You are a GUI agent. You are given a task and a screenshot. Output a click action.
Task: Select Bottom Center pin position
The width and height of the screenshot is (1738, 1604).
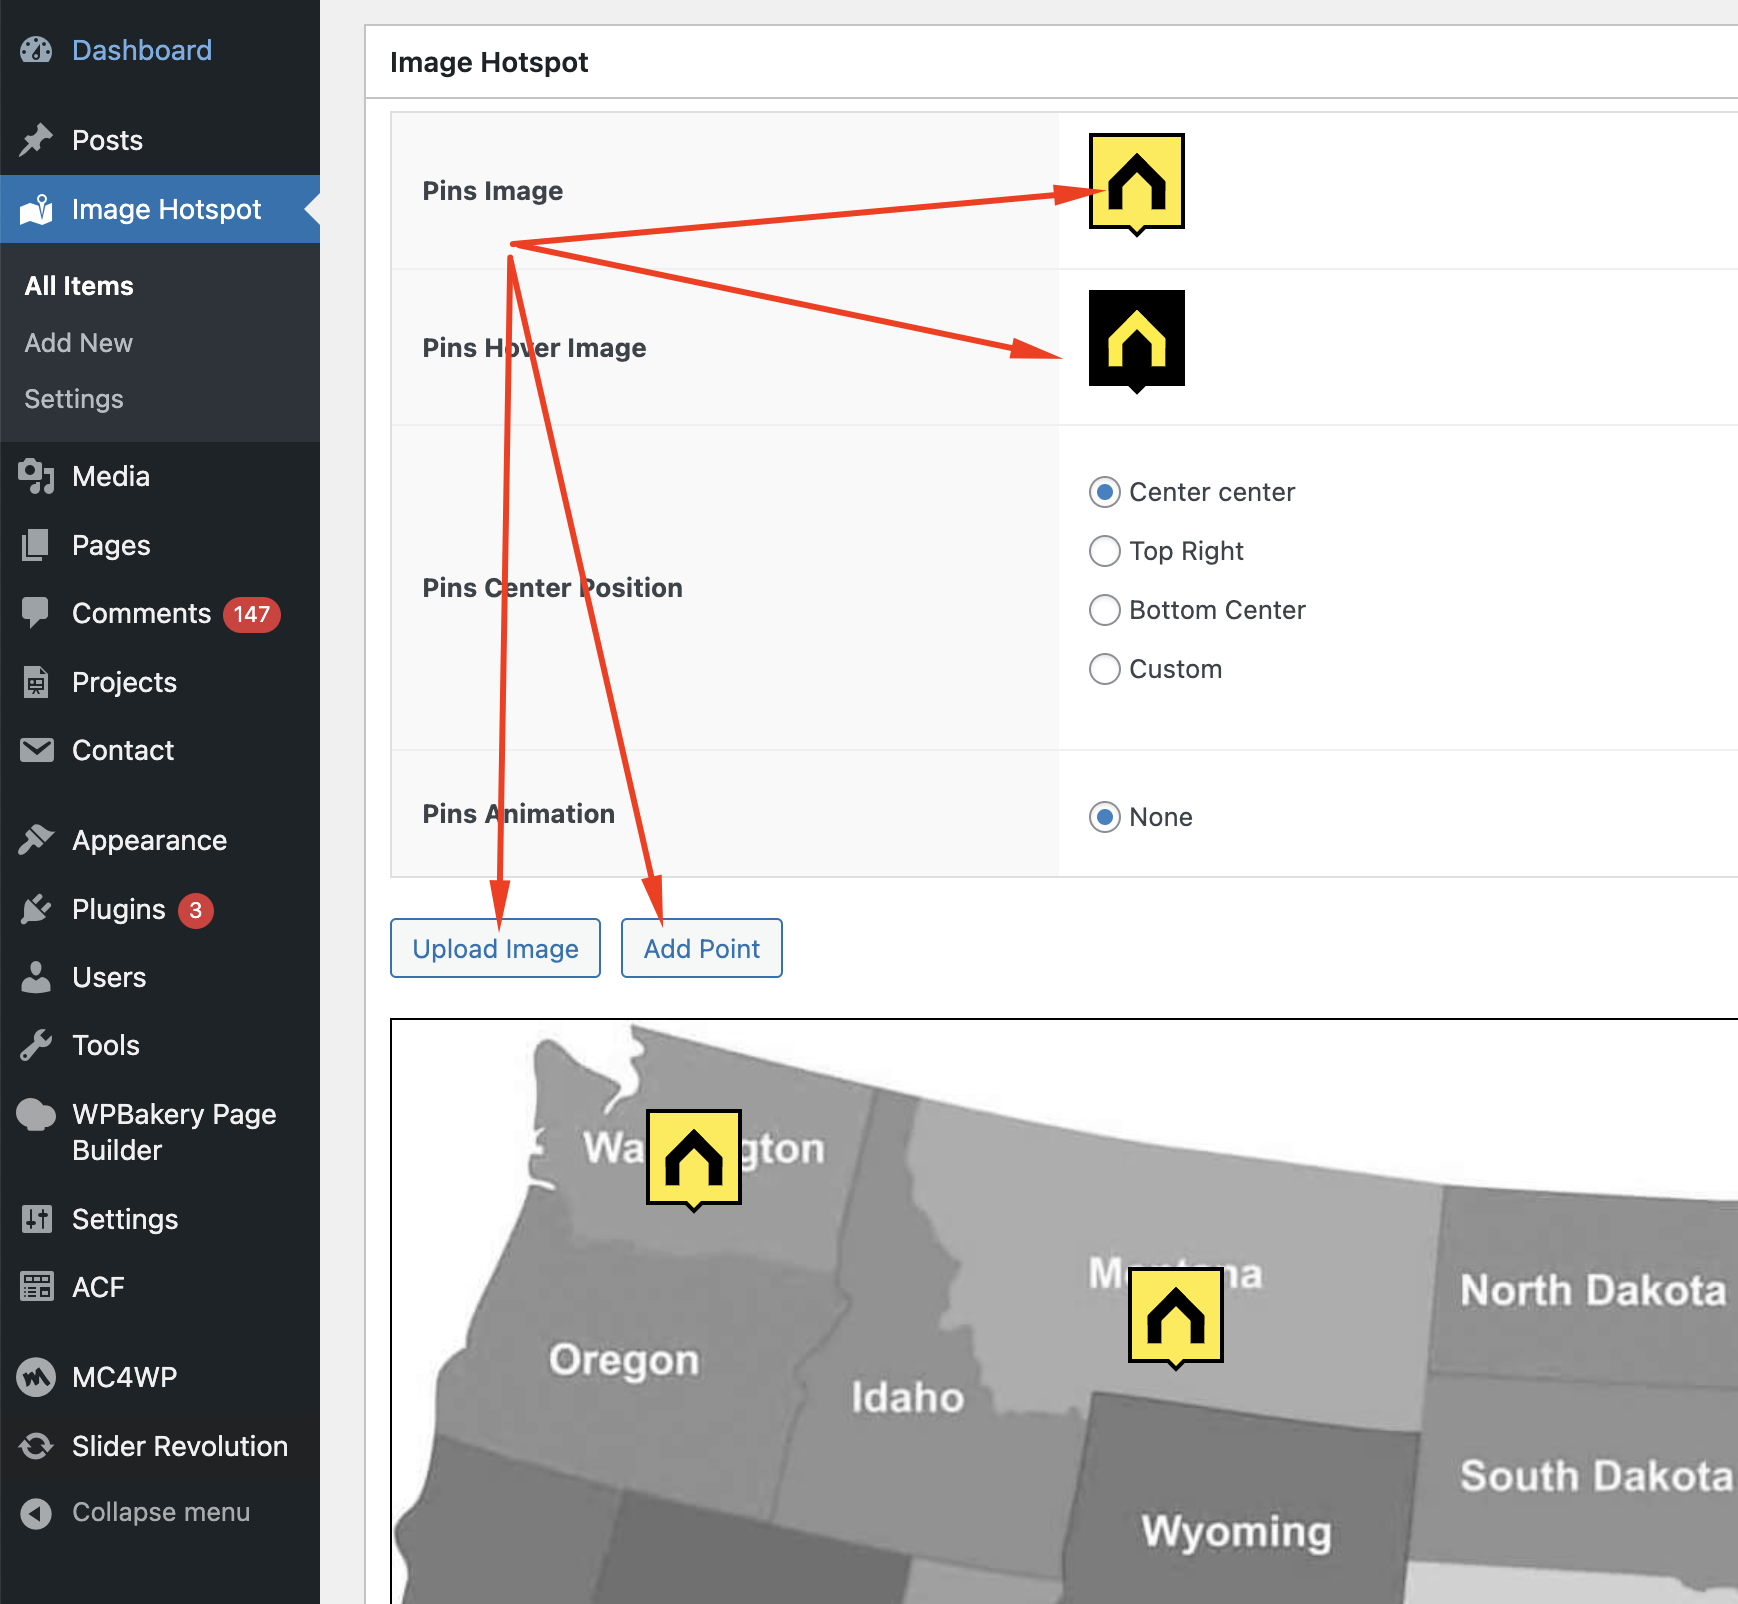(x=1105, y=610)
